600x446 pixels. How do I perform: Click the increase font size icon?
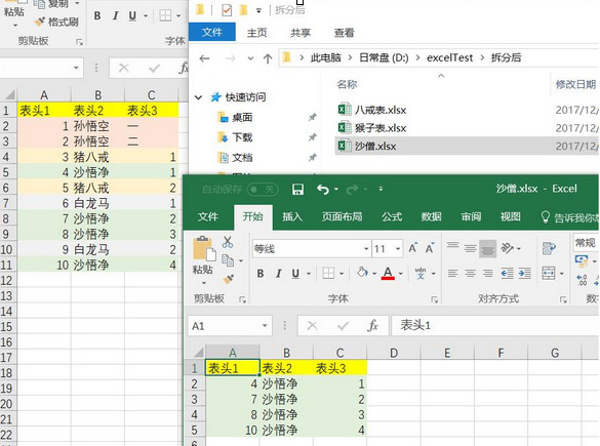pos(412,248)
